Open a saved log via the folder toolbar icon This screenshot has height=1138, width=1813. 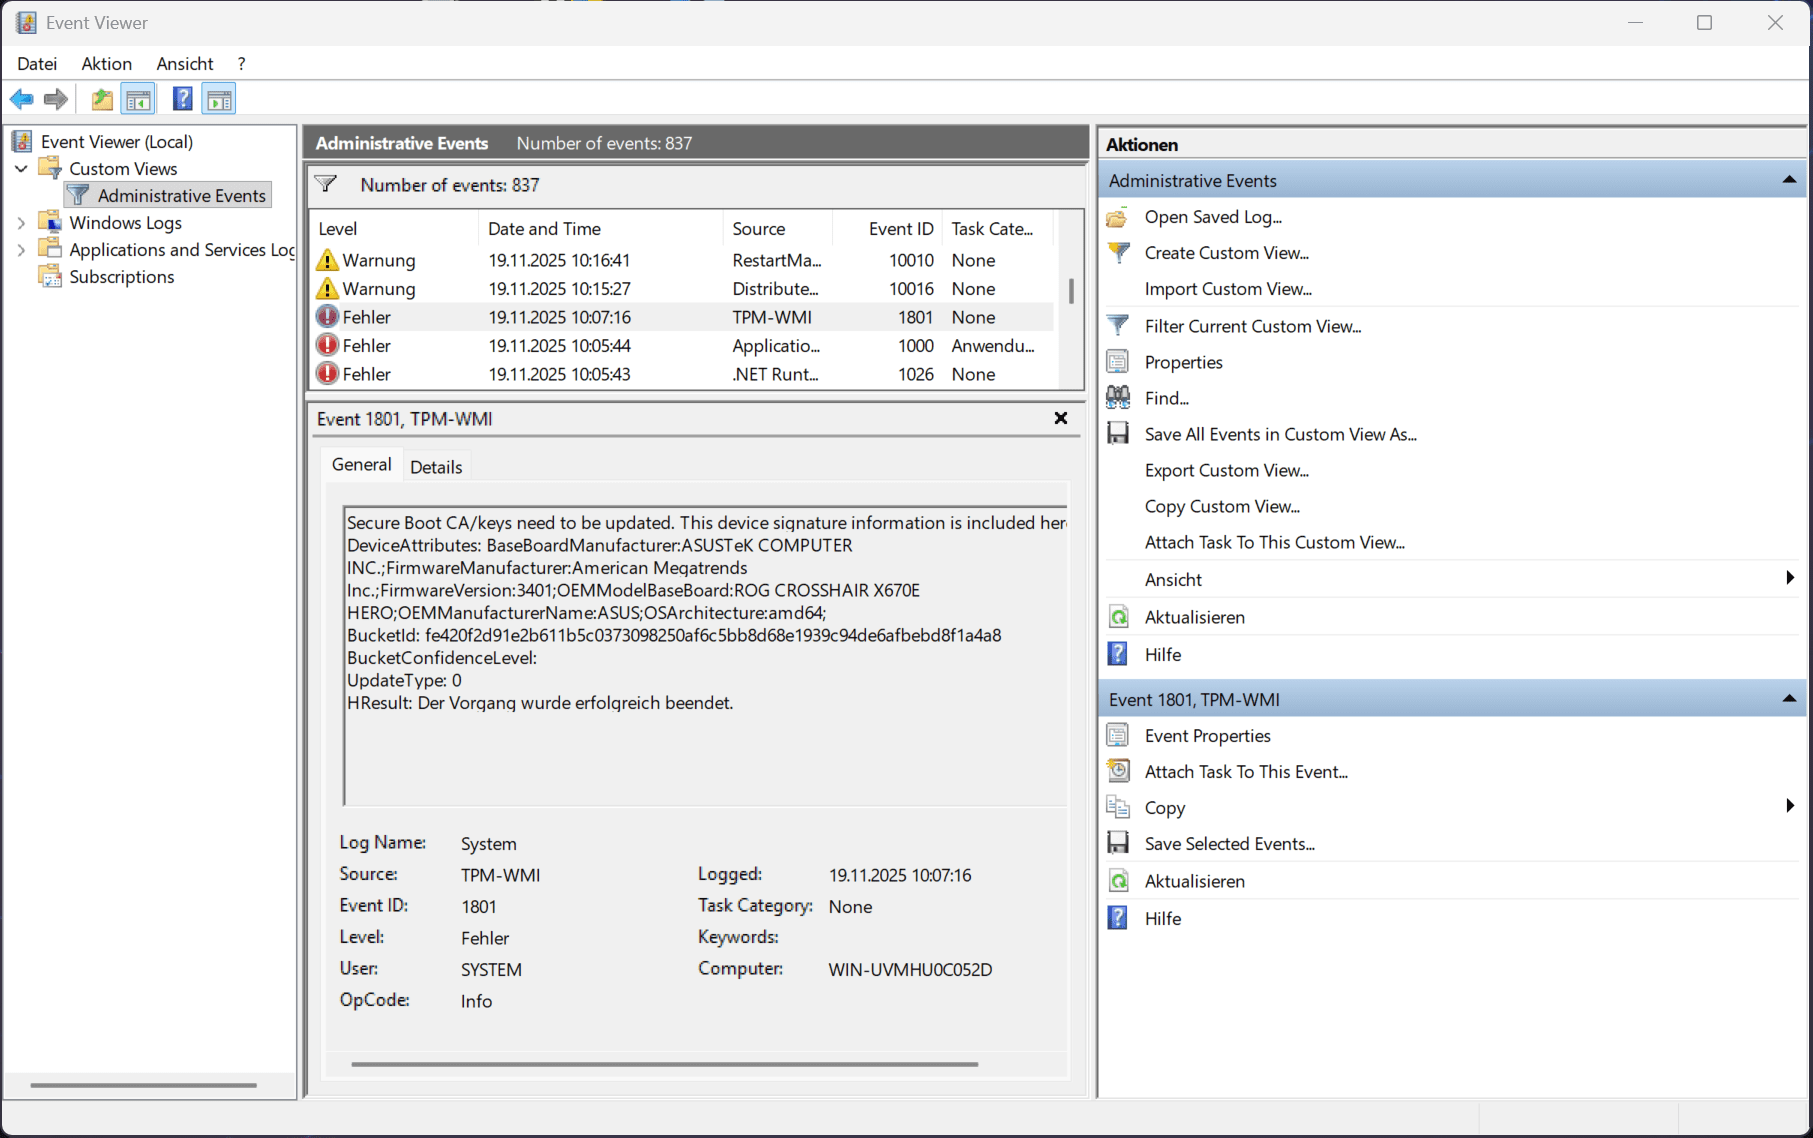(x=100, y=98)
